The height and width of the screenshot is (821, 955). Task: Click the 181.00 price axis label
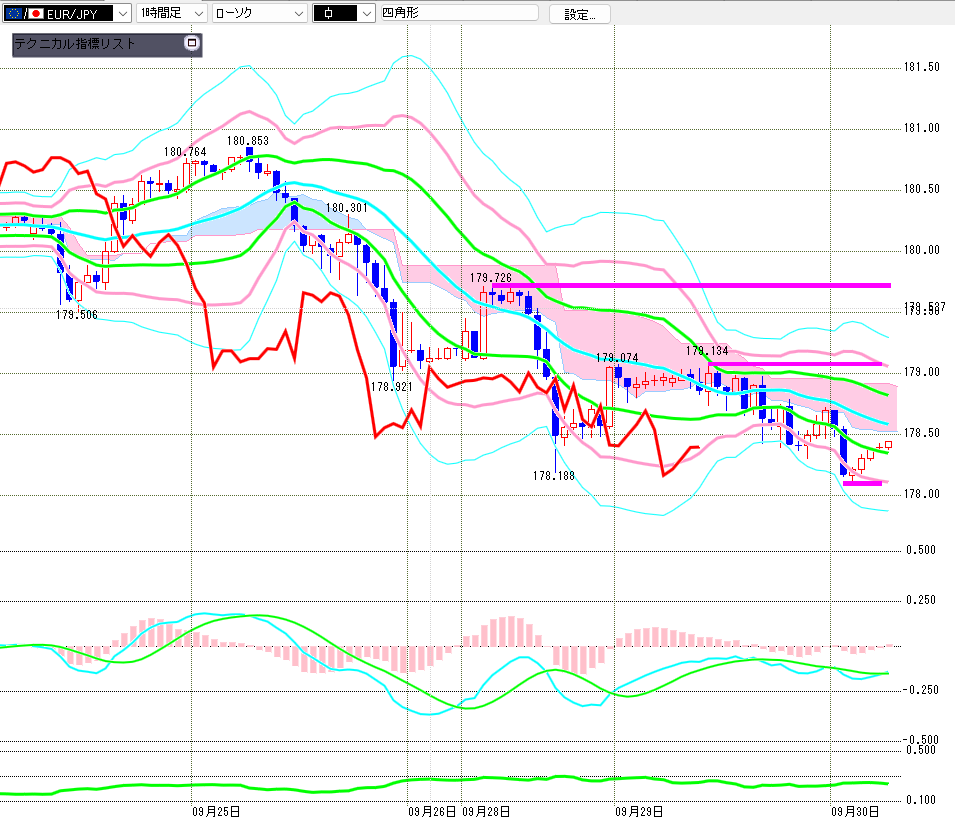[922, 128]
